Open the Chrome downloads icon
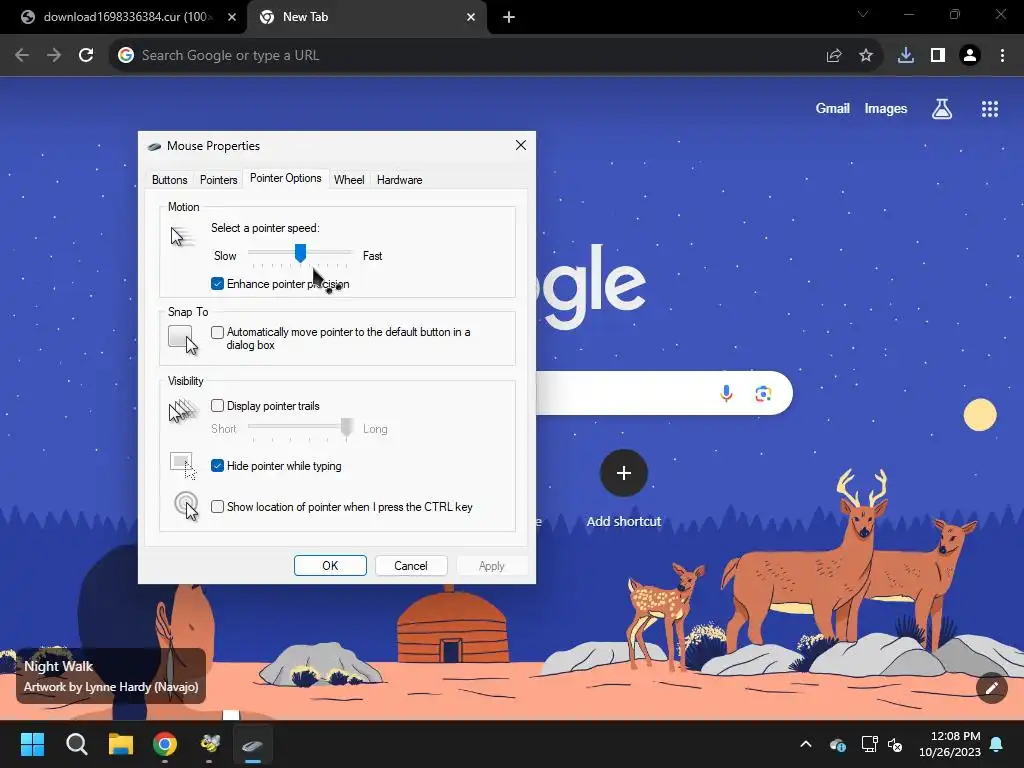 point(906,56)
